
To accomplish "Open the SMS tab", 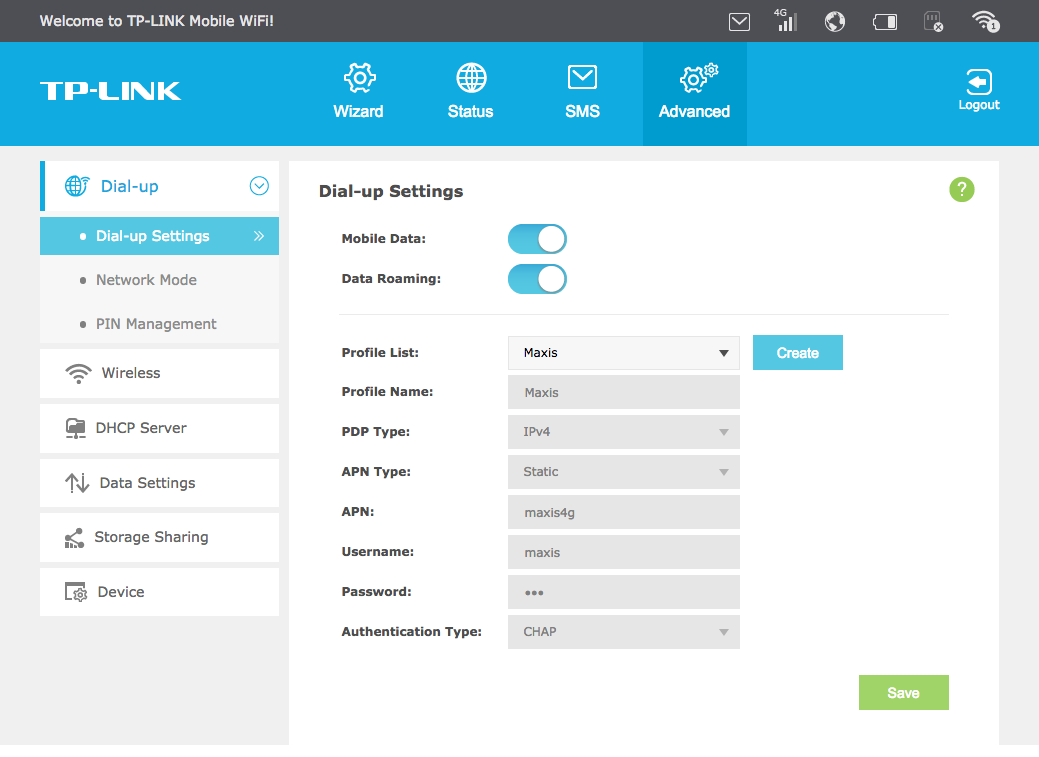I will tap(582, 93).
